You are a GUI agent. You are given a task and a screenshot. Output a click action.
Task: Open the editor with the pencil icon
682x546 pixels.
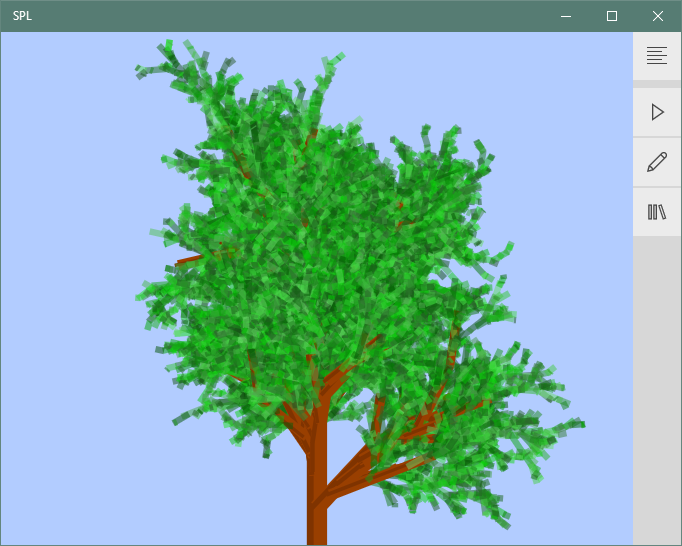657,162
